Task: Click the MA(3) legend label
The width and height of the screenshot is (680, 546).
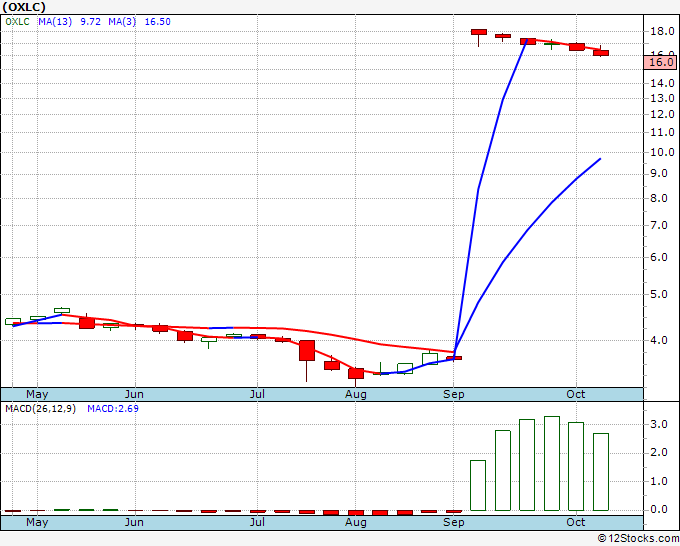Action: tap(122, 22)
